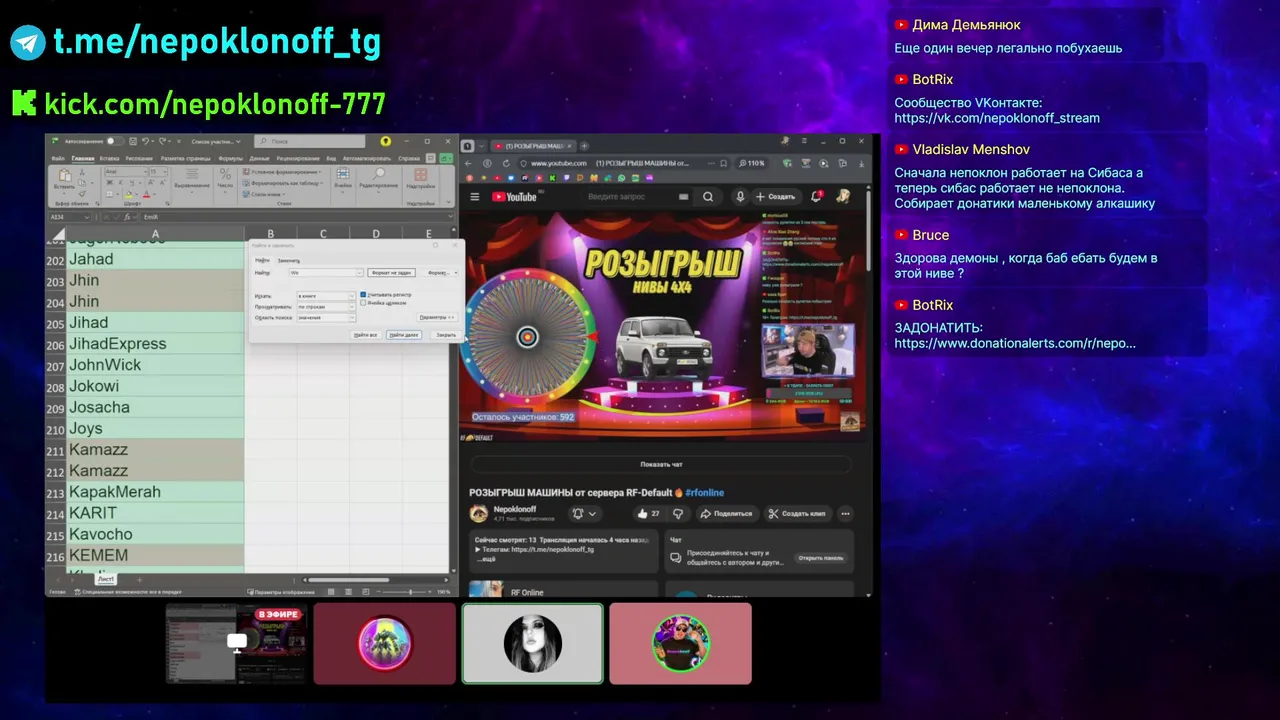This screenshot has width=1280, height=720.
Task: Toggle the match case (Учитывать регистр) checkbox
Action: click(363, 295)
